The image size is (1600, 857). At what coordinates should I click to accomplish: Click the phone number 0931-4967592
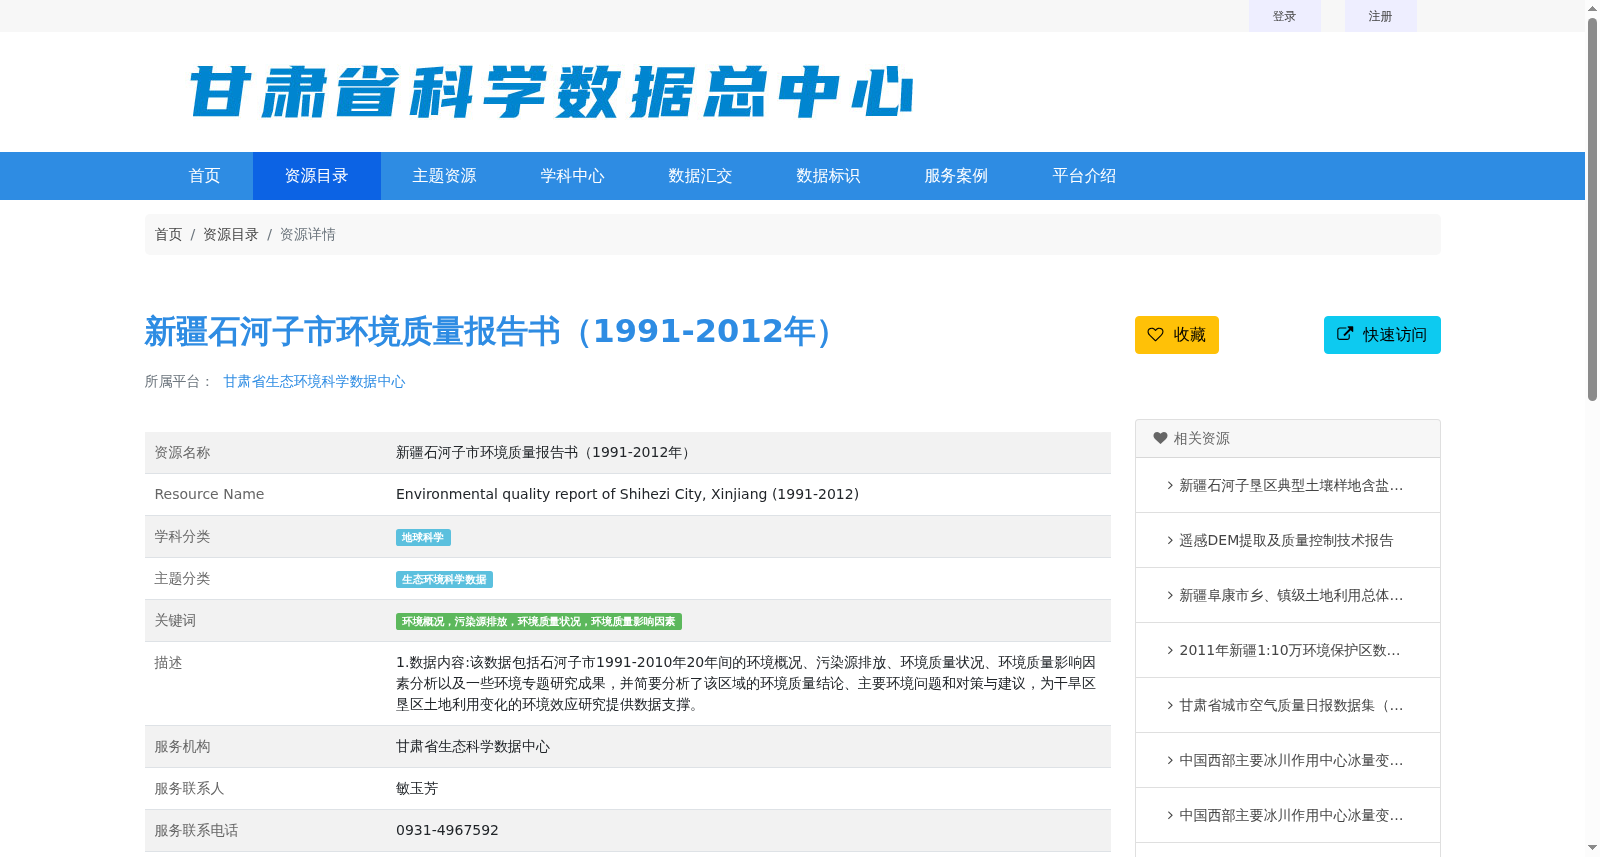(x=447, y=830)
